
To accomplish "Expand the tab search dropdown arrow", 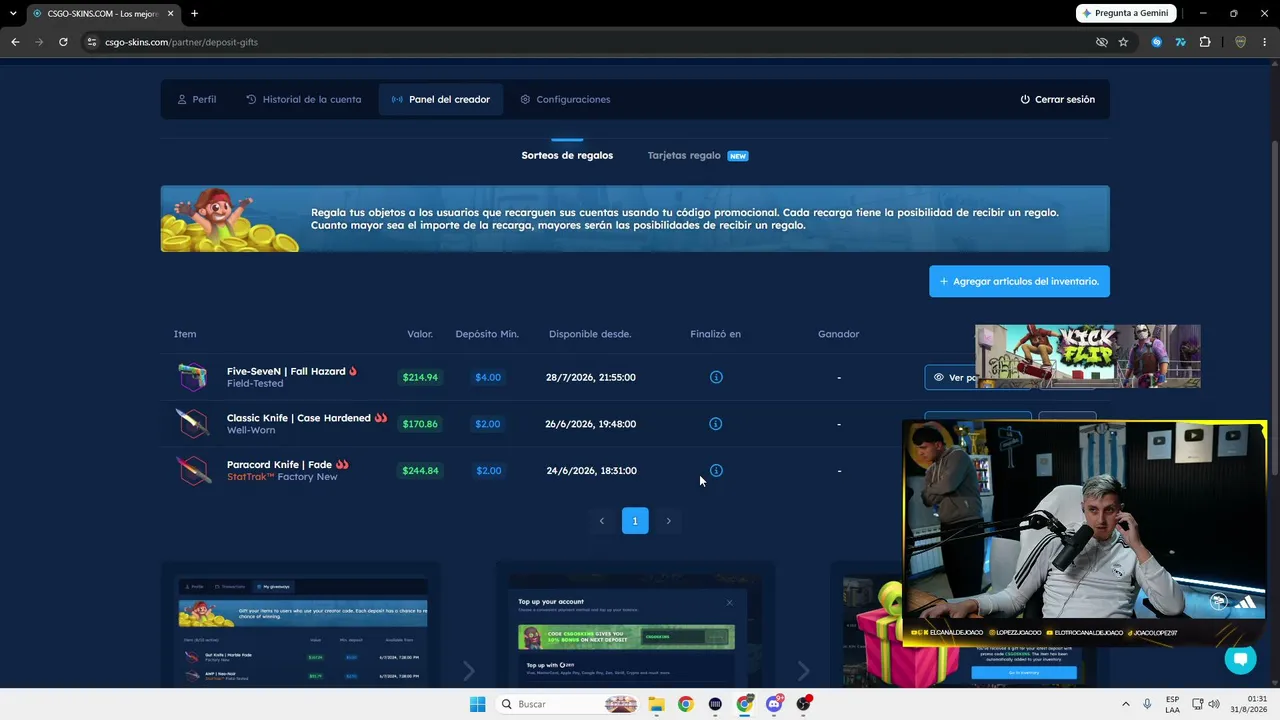I will pos(12,13).
